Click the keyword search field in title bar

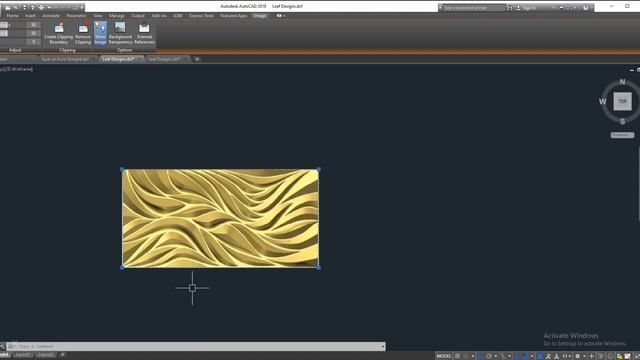474,8
